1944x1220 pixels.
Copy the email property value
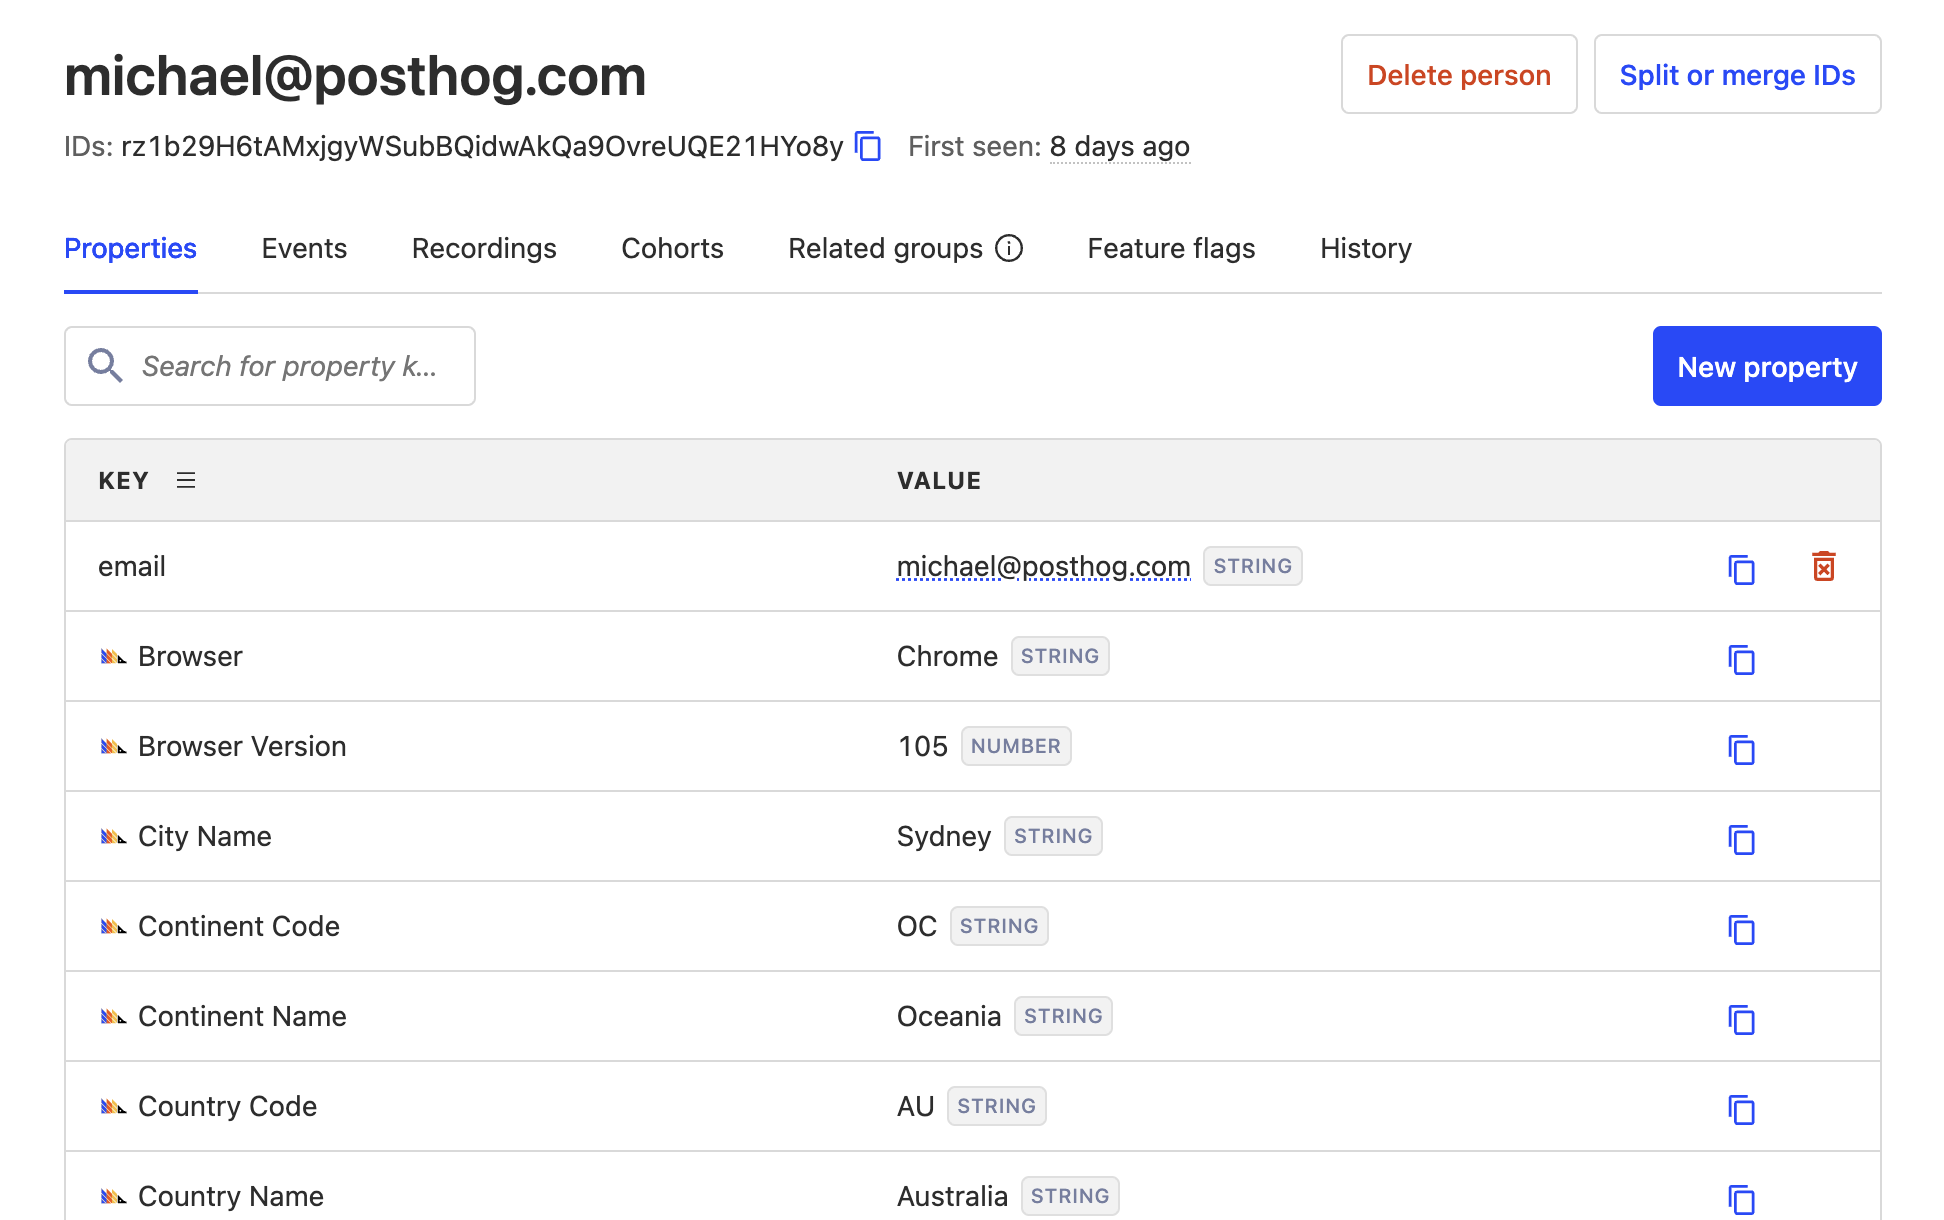tap(1741, 568)
